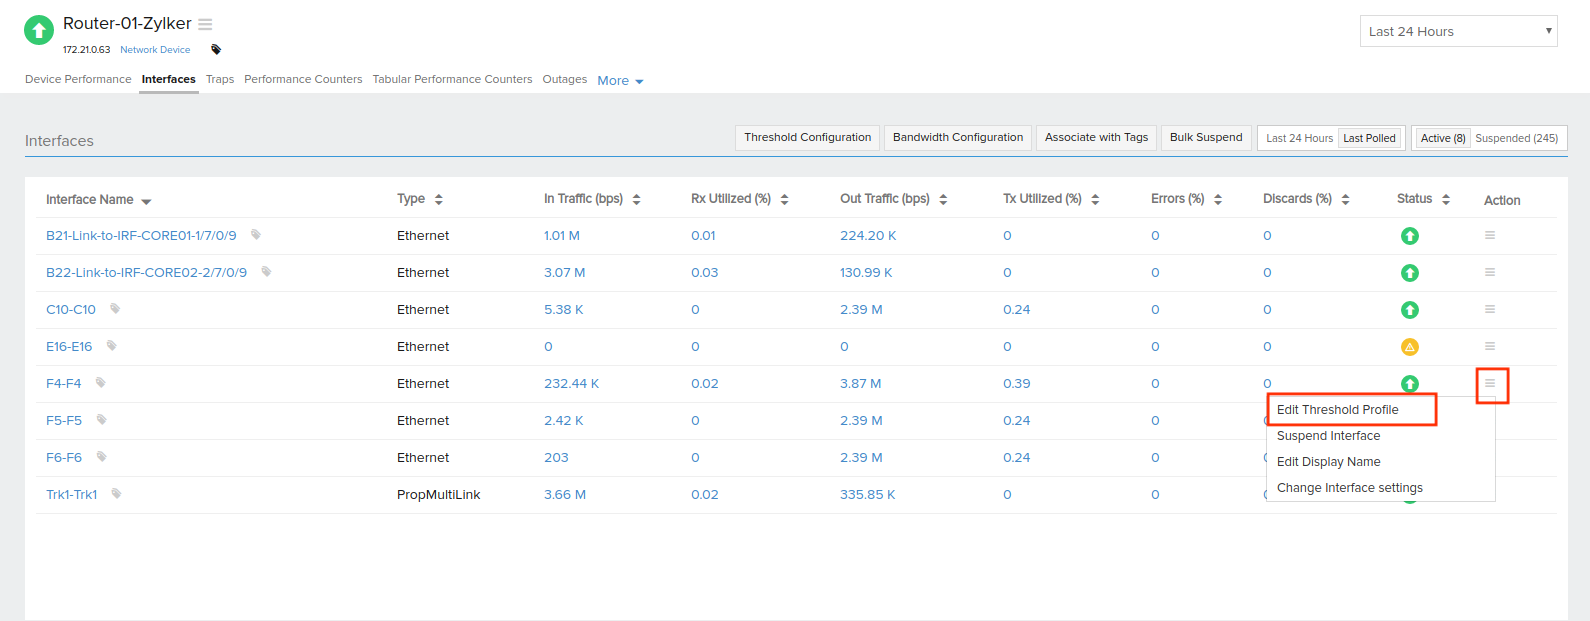
Task: Expand the More tab dropdown
Action: pos(620,80)
